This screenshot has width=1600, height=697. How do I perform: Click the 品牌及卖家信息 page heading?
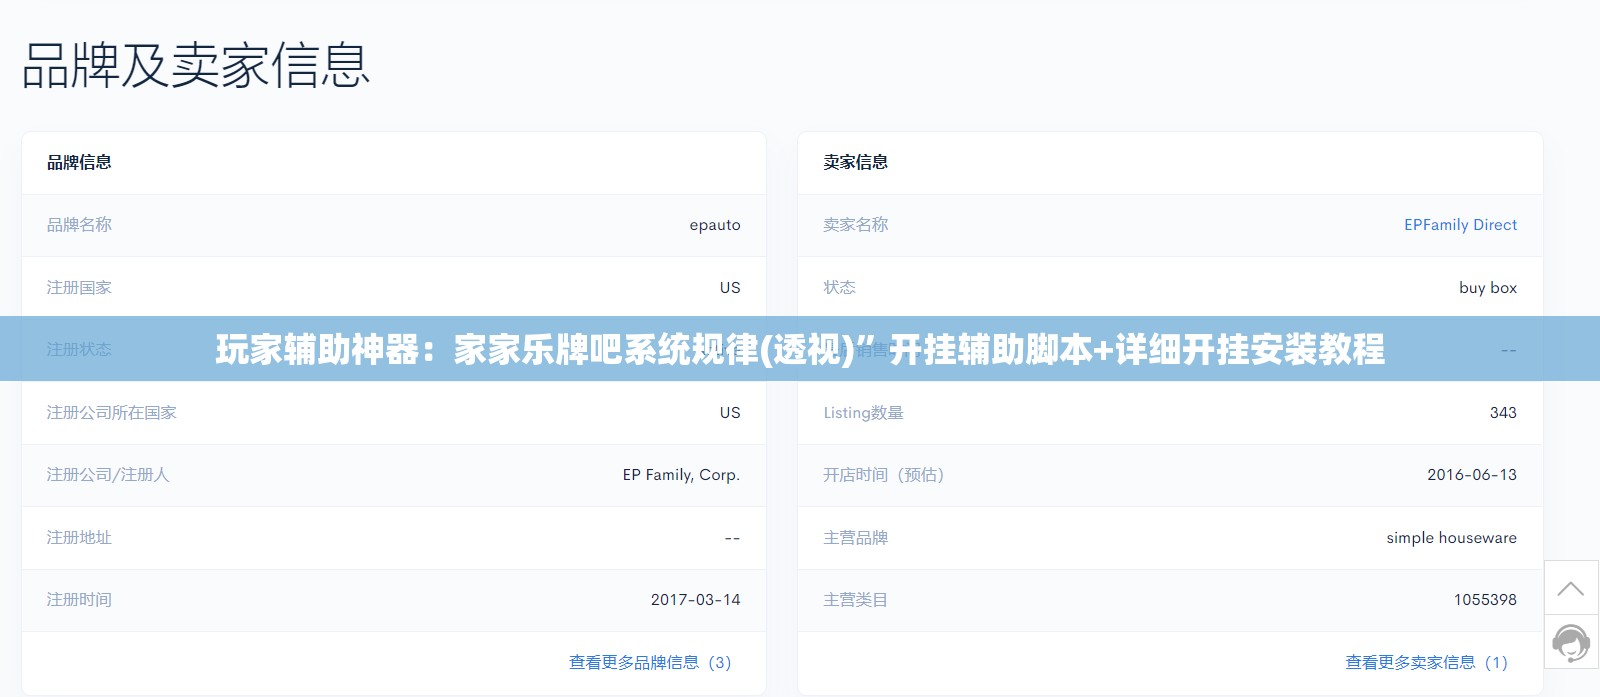(x=196, y=65)
